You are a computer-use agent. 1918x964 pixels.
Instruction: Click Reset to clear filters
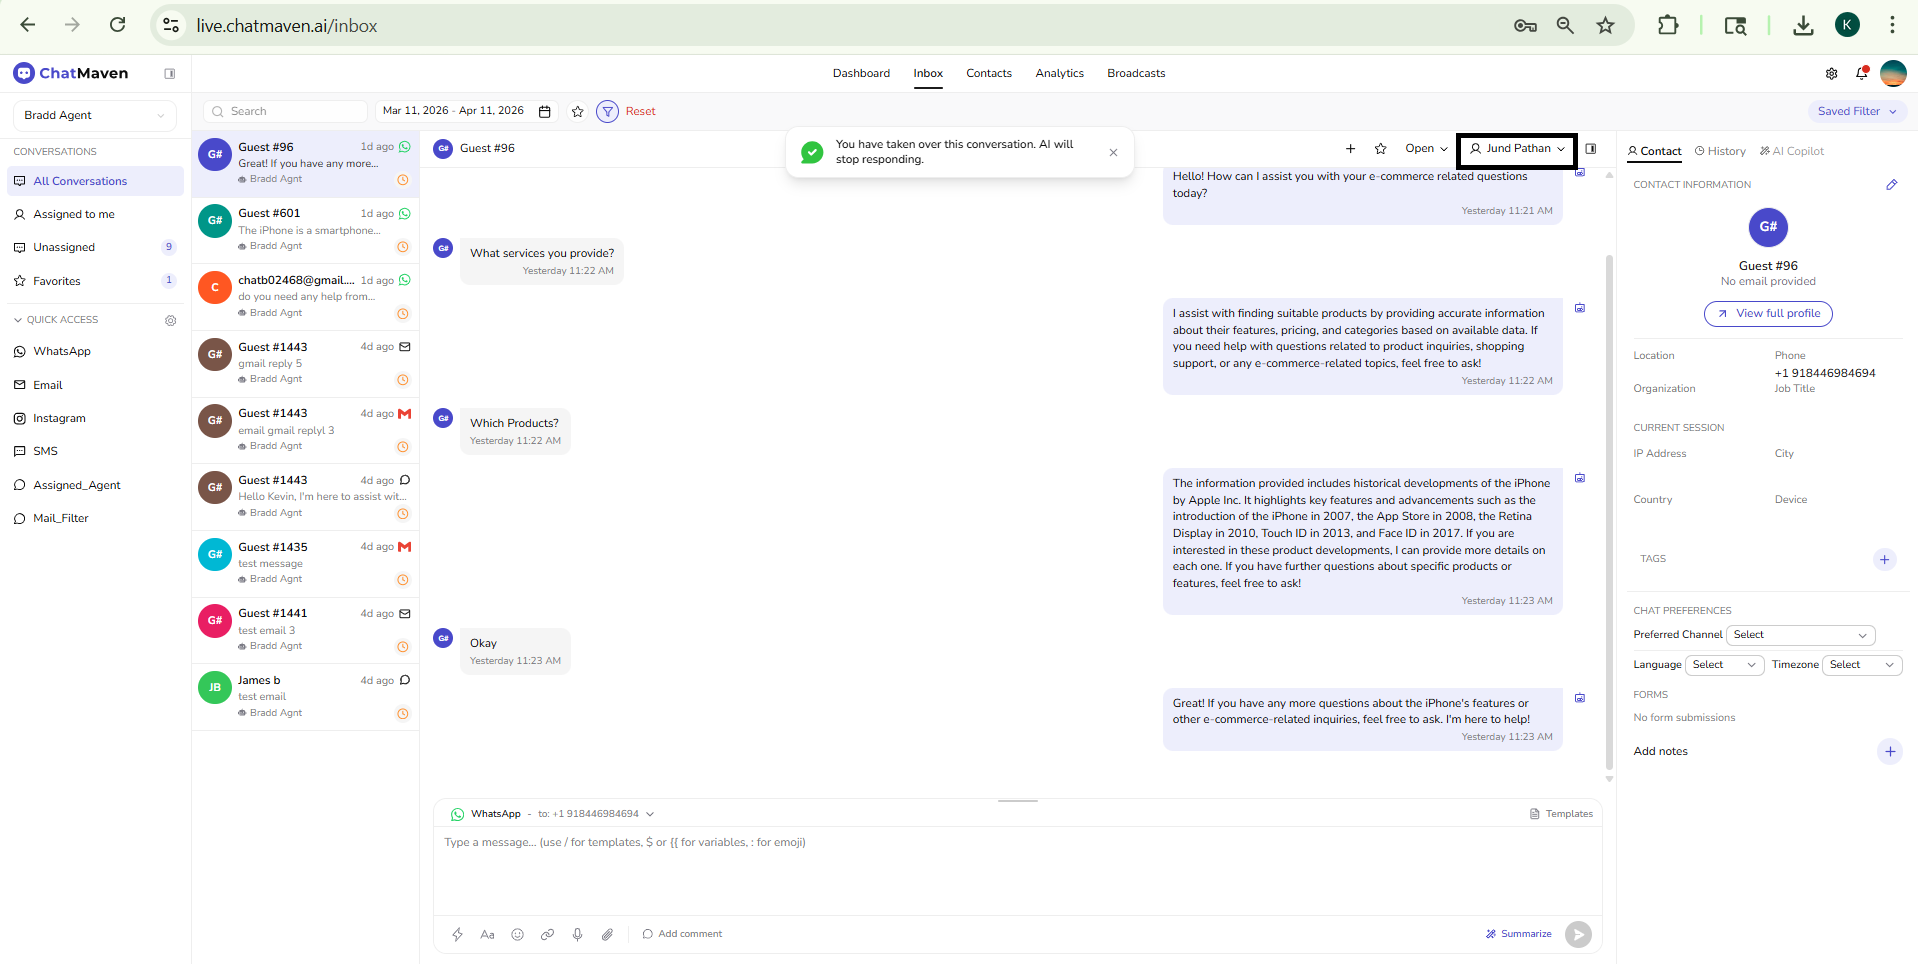640,111
